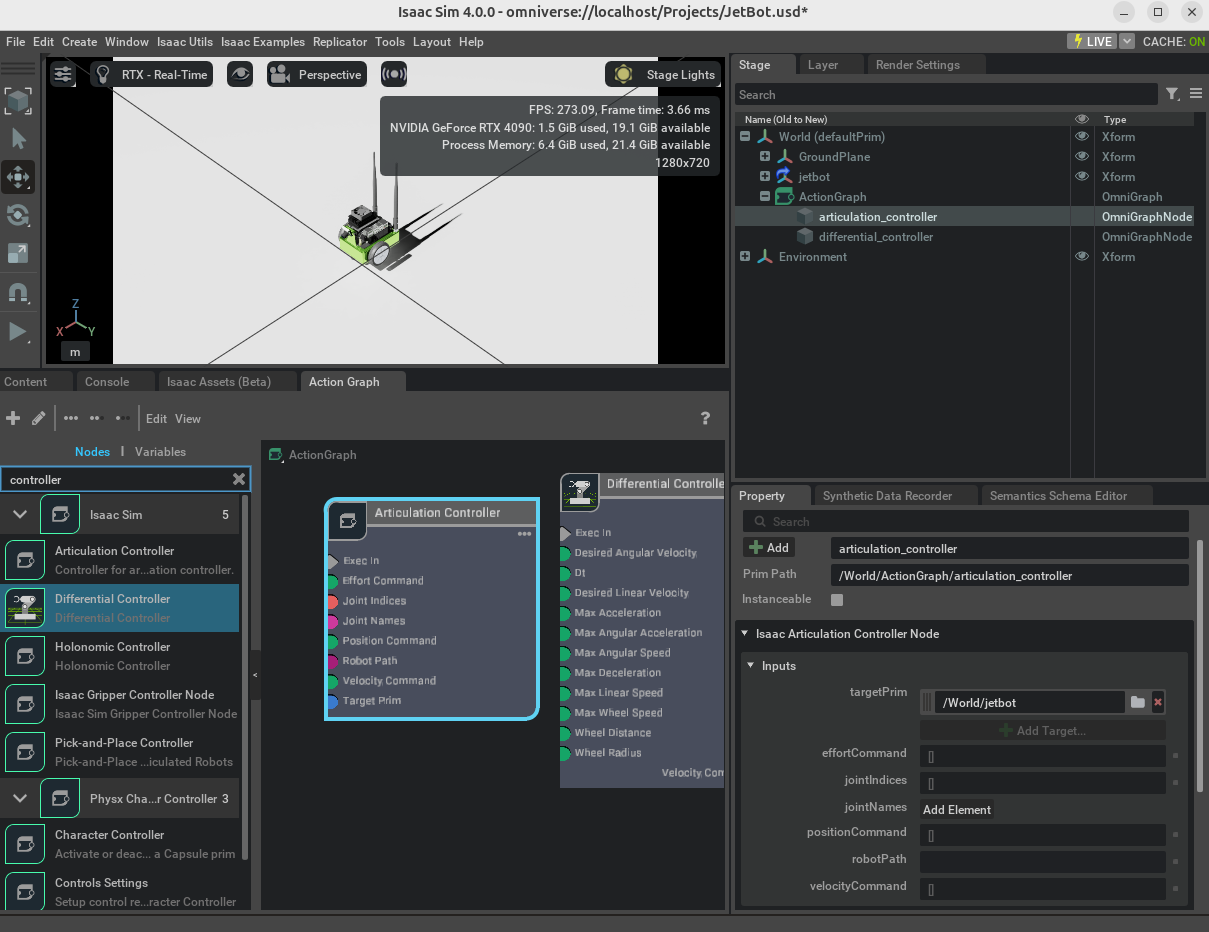Open Replicator menu

click(340, 42)
